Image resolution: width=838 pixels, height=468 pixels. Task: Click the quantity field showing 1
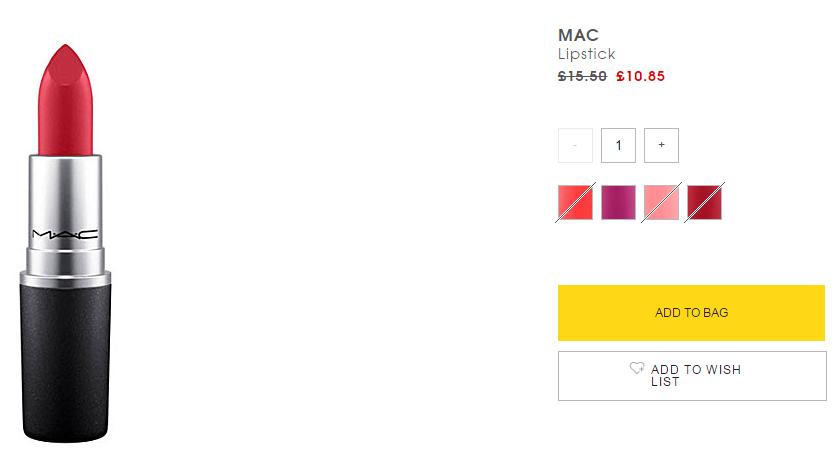[x=618, y=146]
